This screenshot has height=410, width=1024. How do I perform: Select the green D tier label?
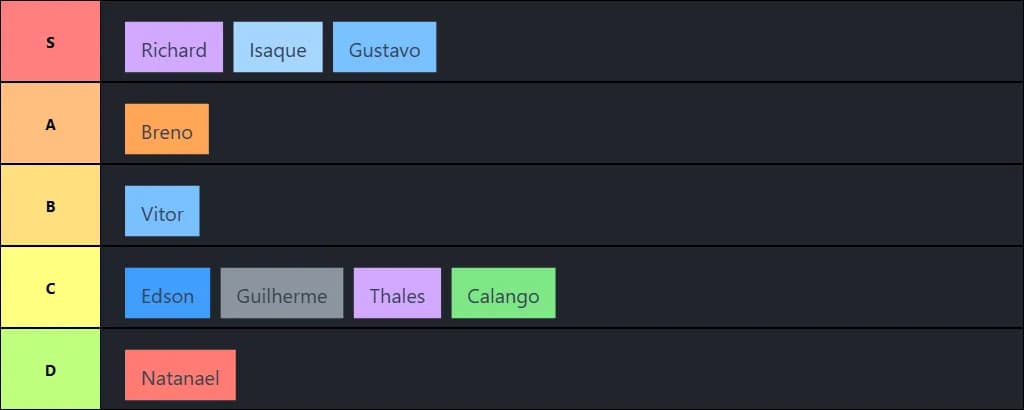[x=50, y=370]
